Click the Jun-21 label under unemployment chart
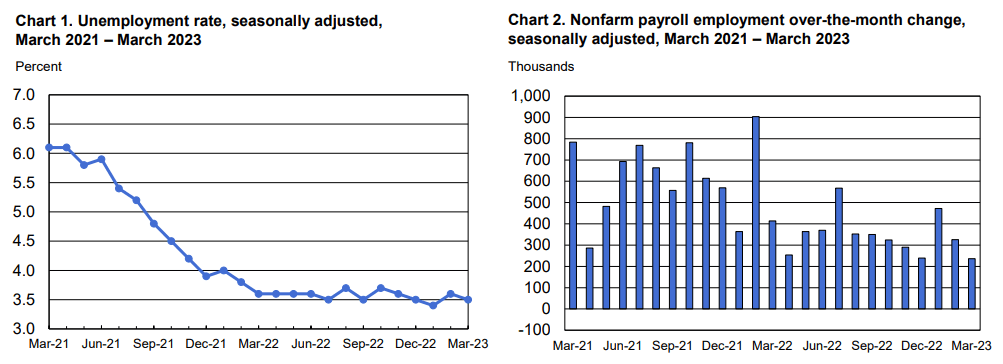 (102, 344)
